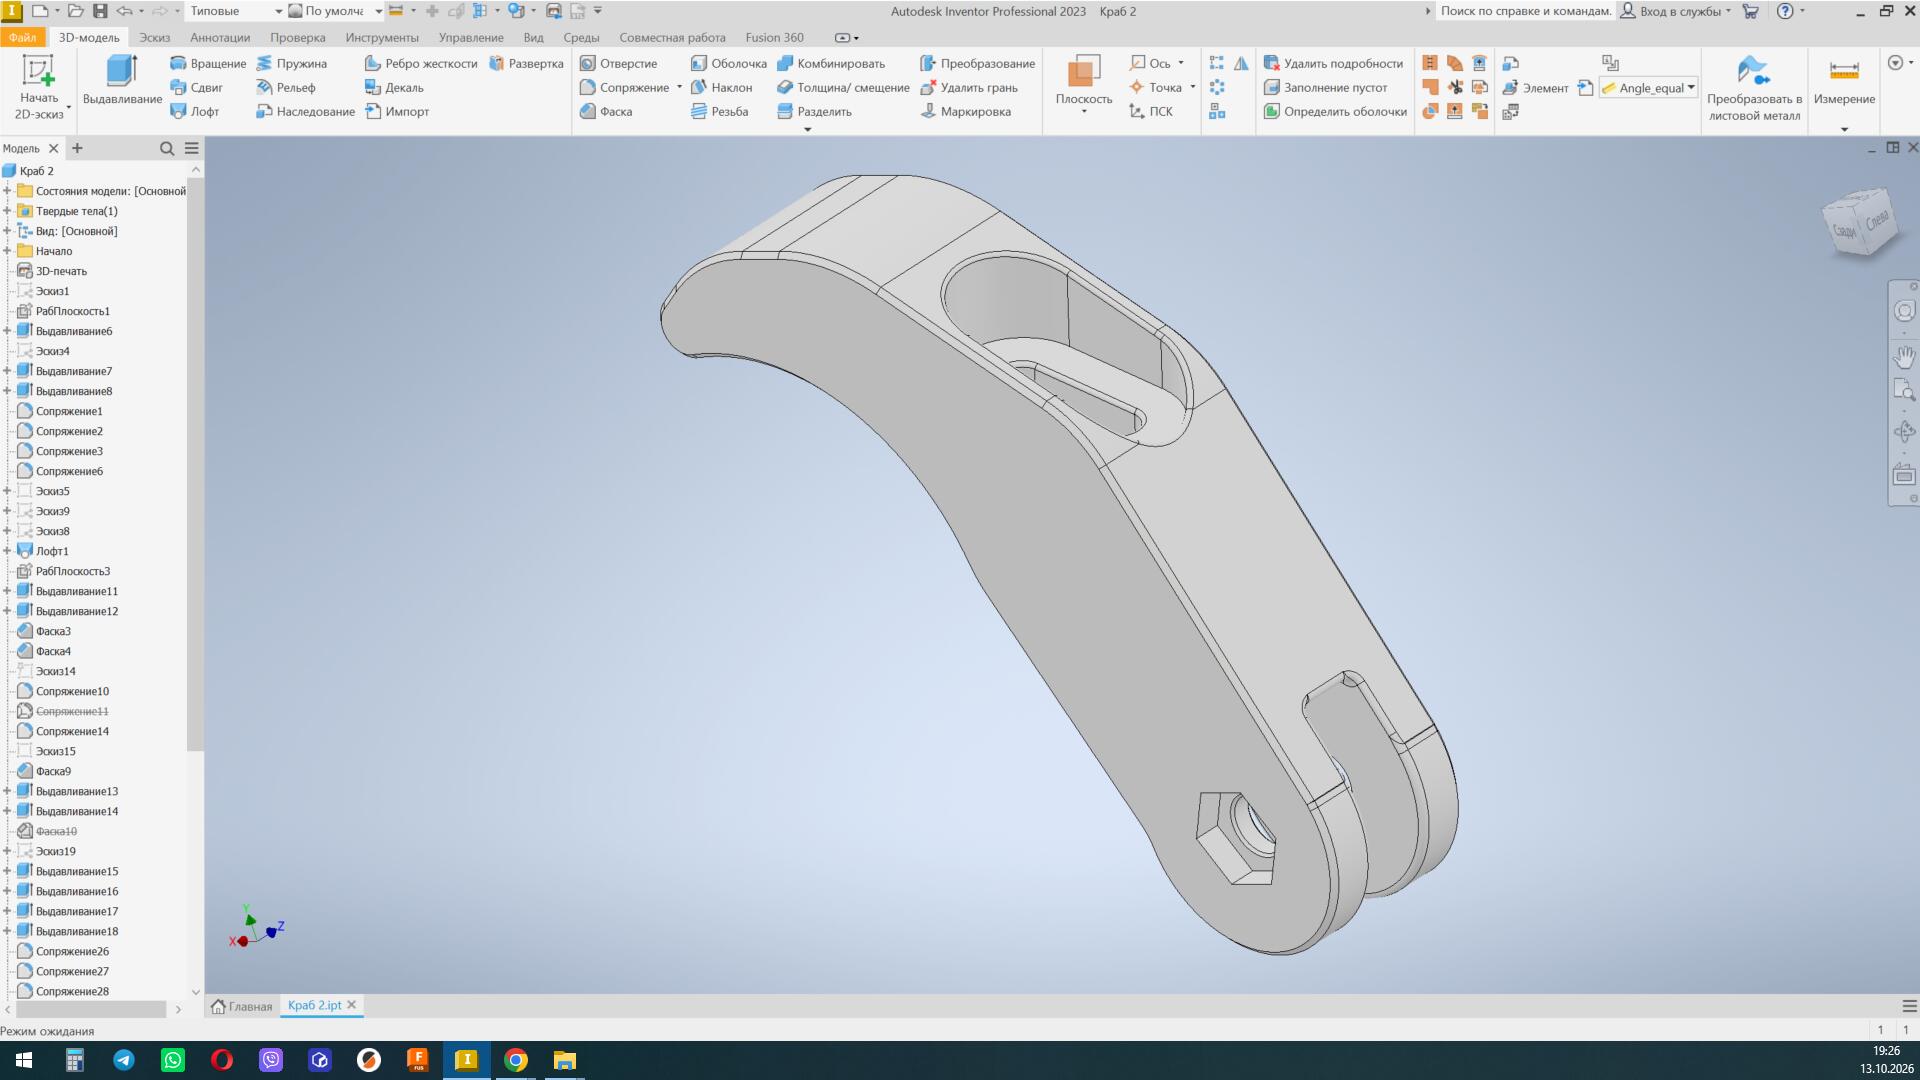This screenshot has width=1920, height=1080.
Task: Select the Измерение measure tool
Action: (x=1844, y=82)
